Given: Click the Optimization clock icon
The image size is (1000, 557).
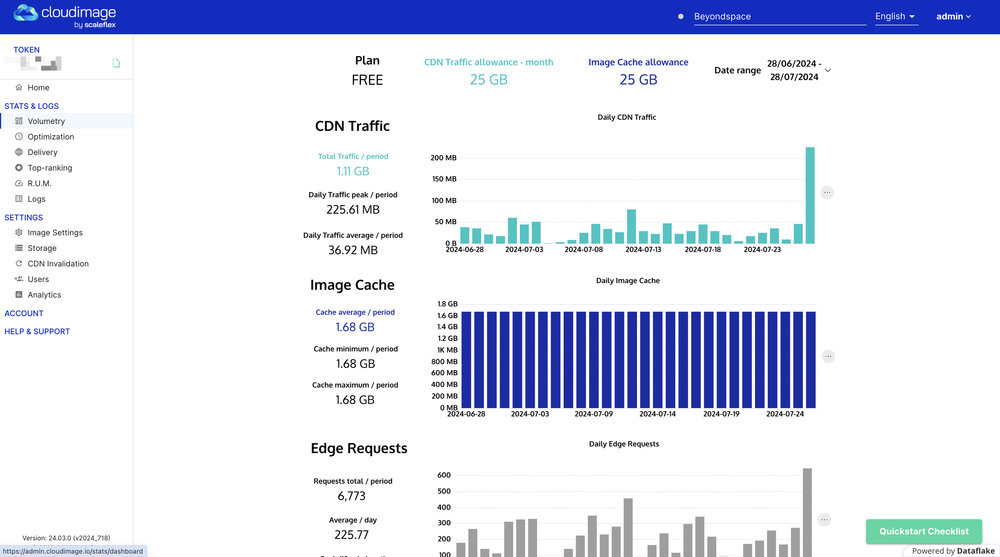Looking at the screenshot, I should point(18,137).
